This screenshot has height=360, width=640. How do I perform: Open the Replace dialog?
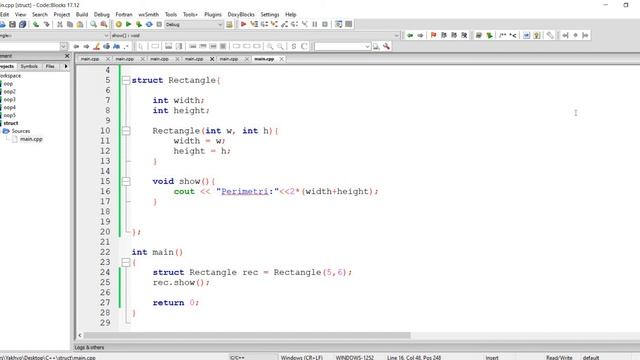pos(104,24)
